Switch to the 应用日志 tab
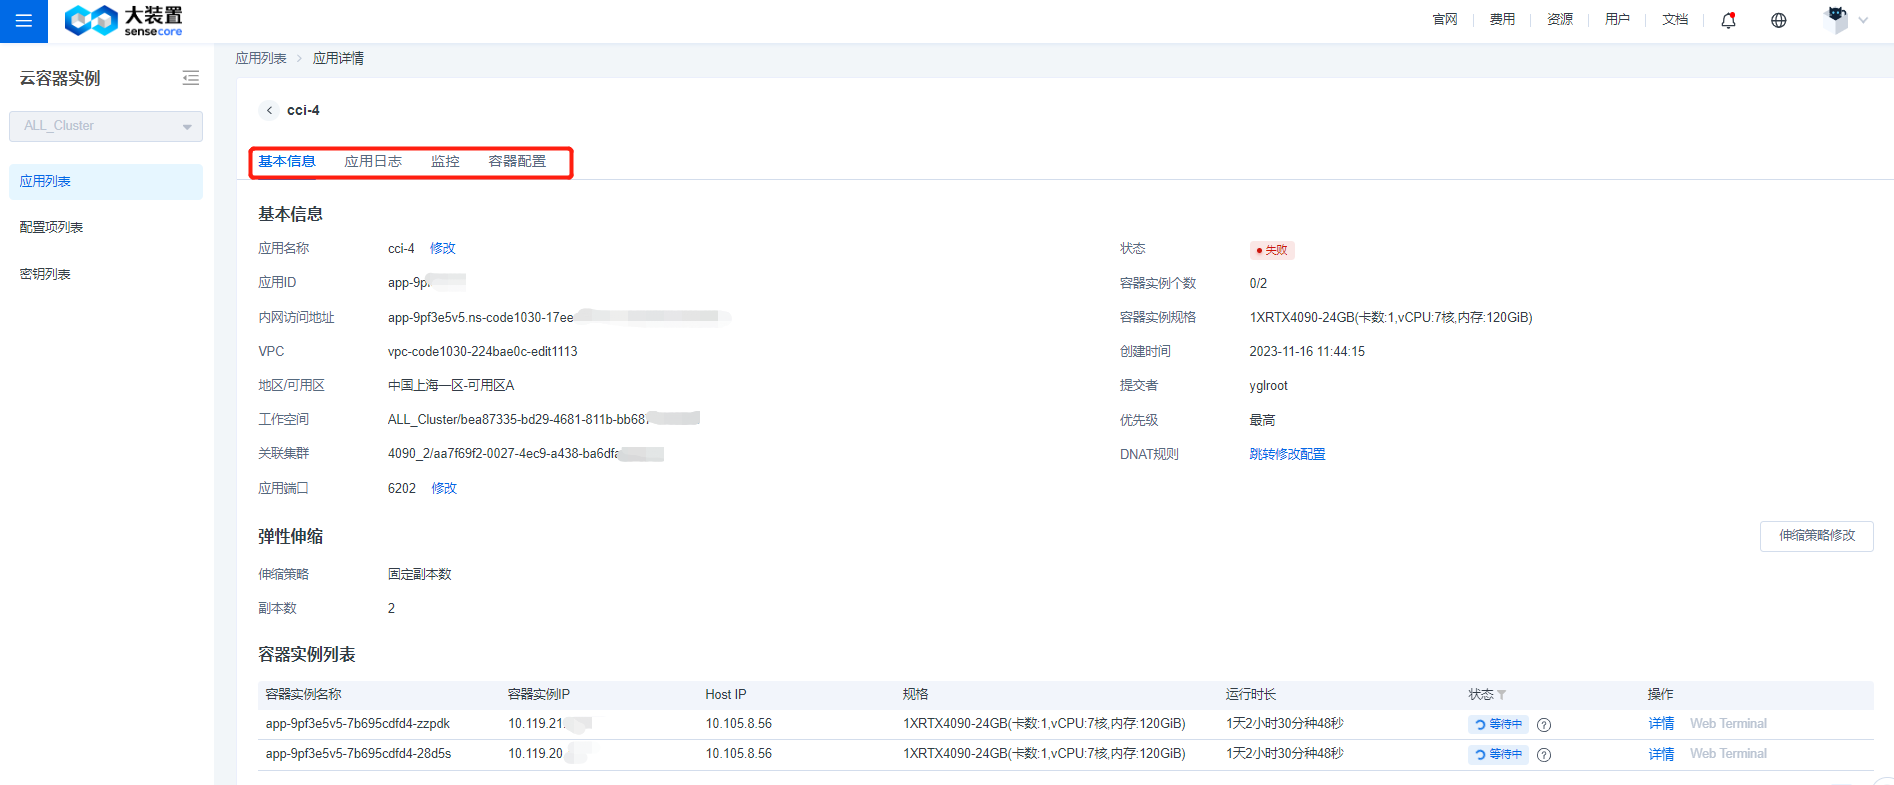Image resolution: width=1894 pixels, height=785 pixels. pyautogui.click(x=372, y=161)
